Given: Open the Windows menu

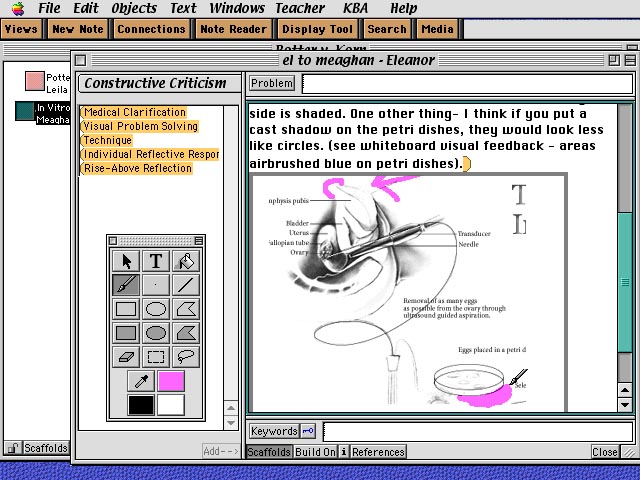Looking at the screenshot, I should pos(237,8).
